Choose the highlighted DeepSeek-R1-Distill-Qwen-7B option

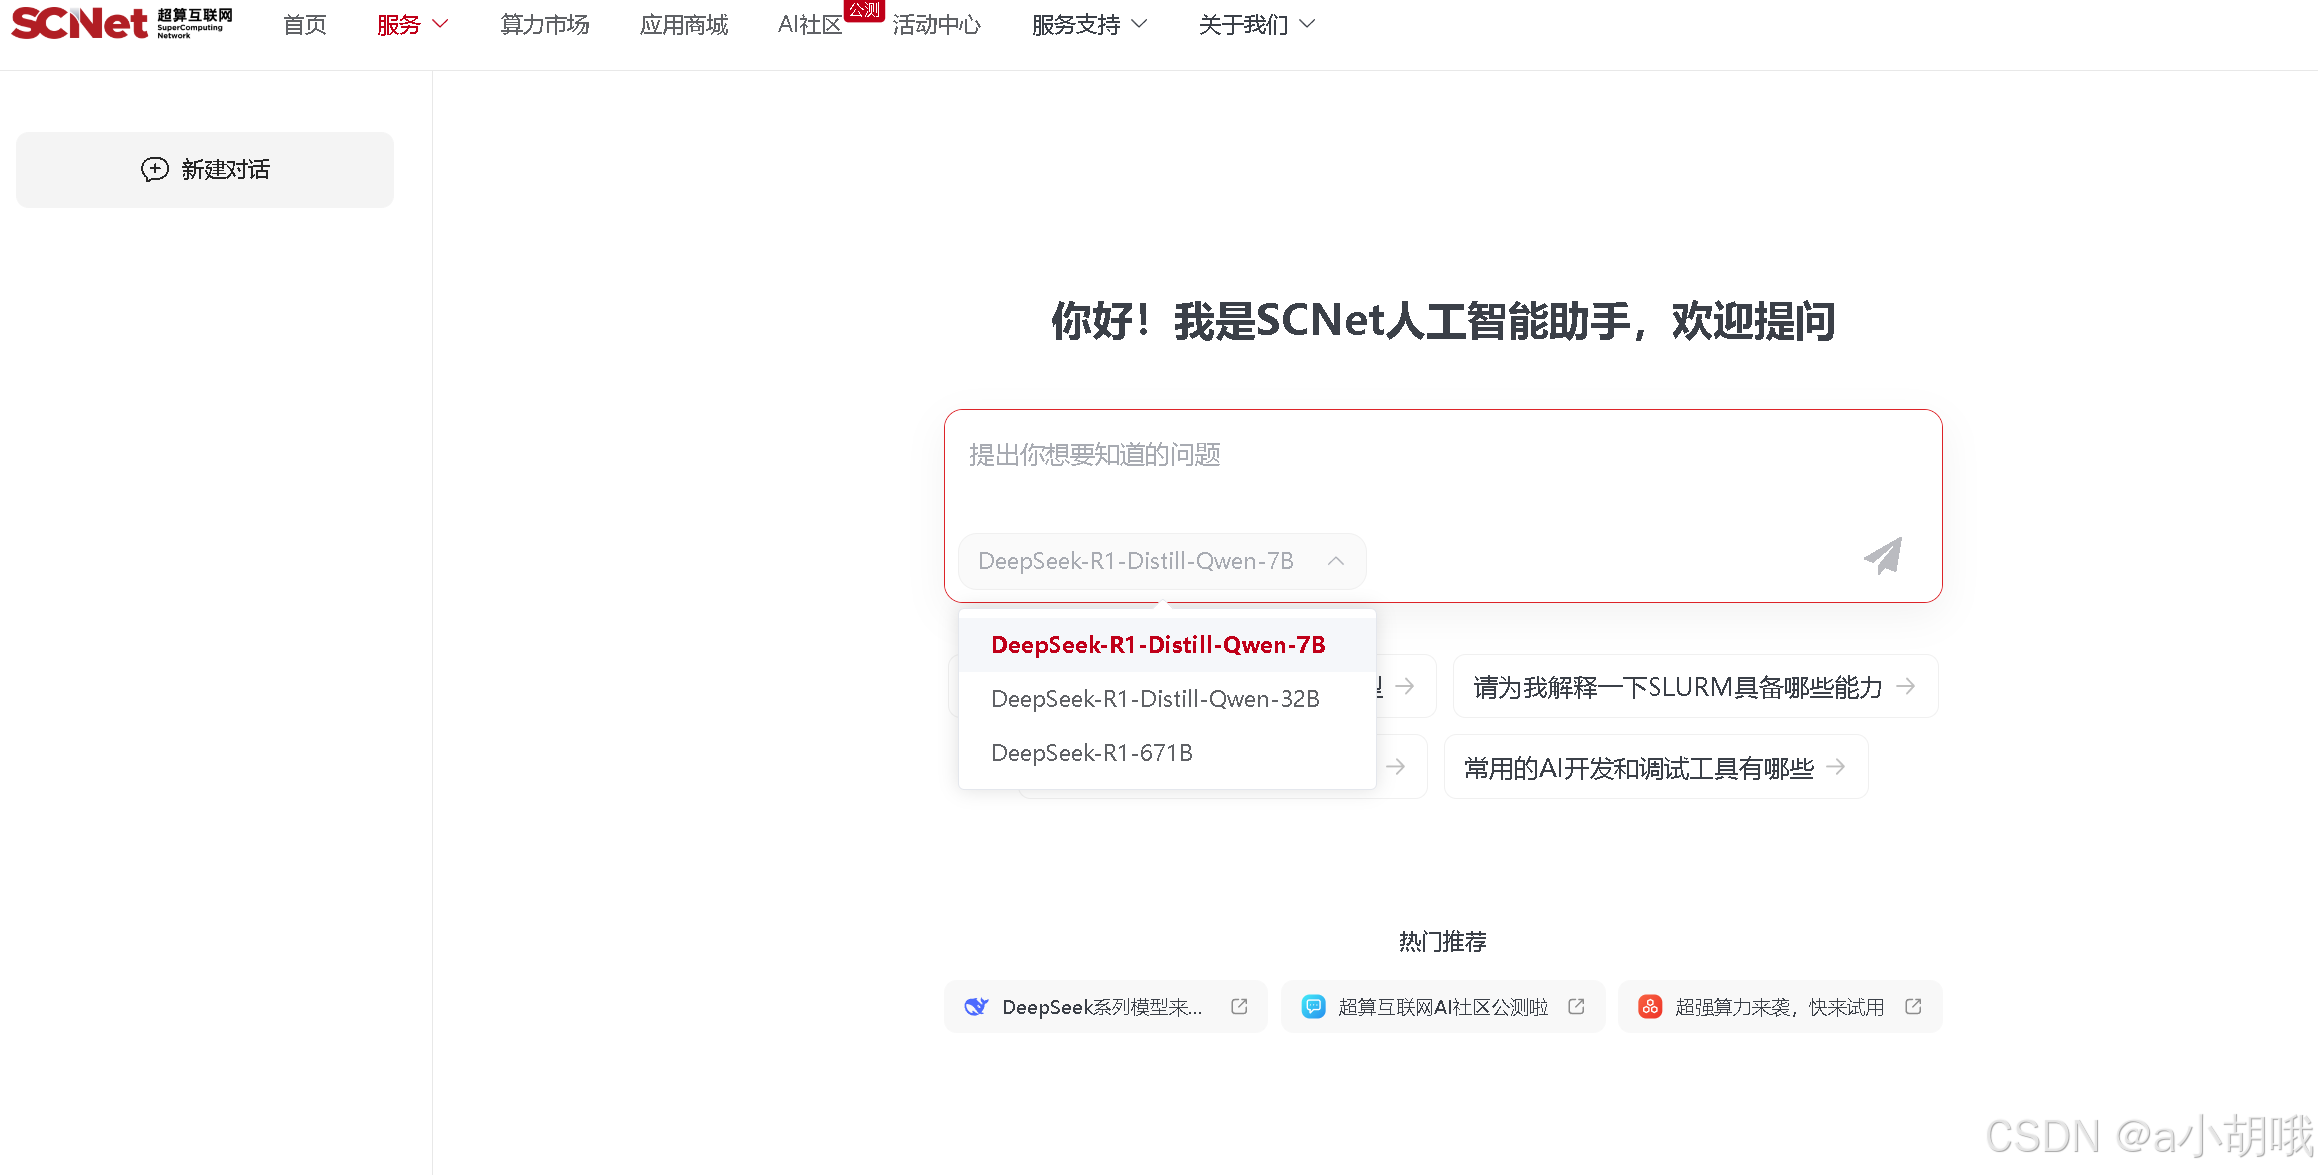(x=1158, y=645)
